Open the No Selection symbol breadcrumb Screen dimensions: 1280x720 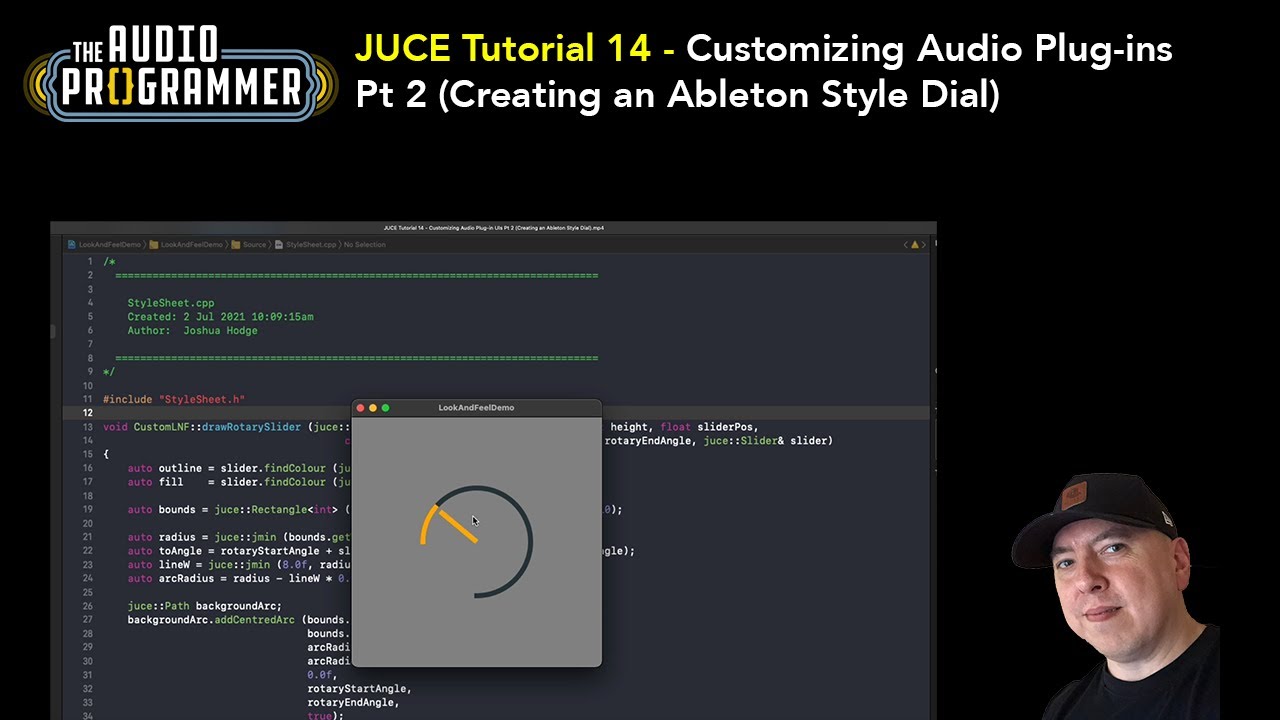pos(364,244)
